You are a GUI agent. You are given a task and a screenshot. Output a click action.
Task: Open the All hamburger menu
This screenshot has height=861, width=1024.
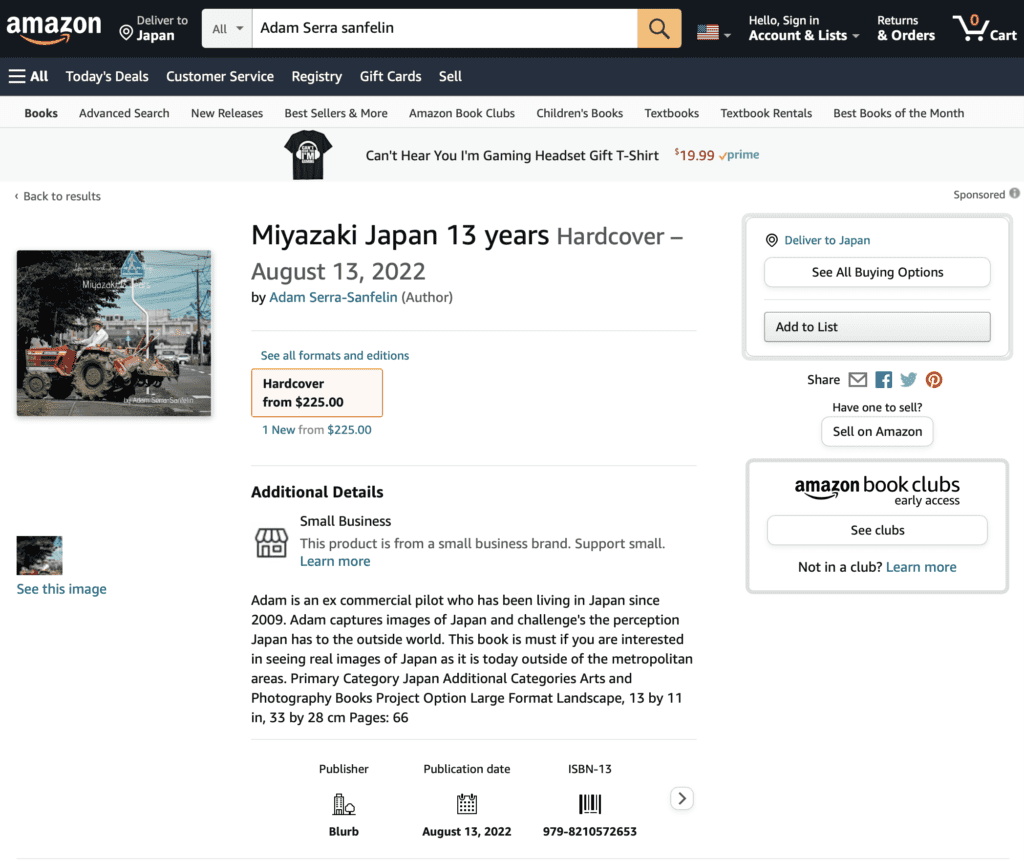(28, 76)
